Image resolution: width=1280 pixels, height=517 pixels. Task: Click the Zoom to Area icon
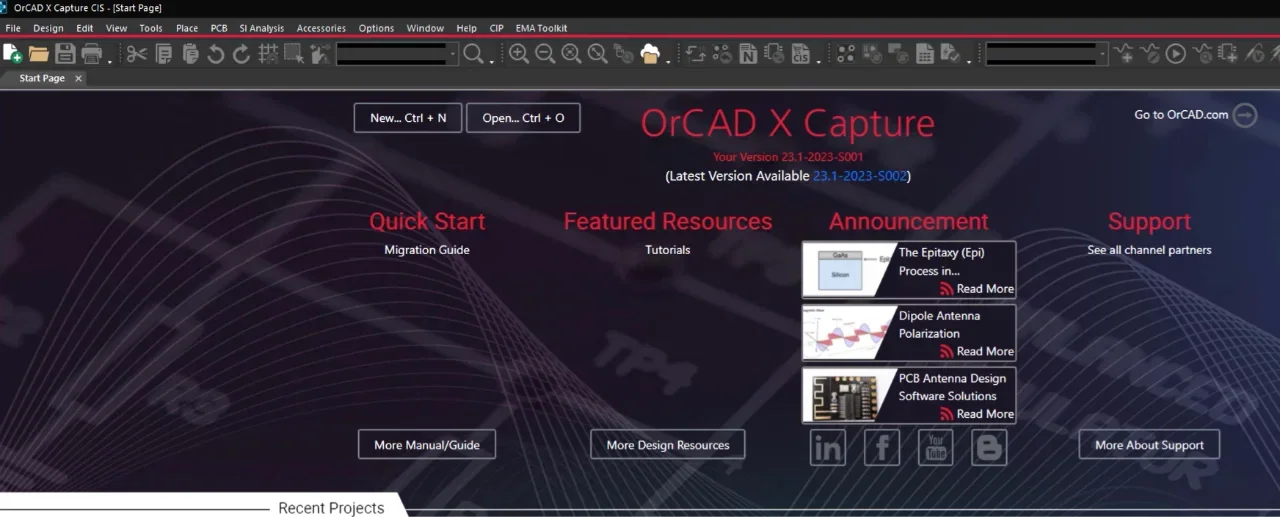(x=571, y=54)
